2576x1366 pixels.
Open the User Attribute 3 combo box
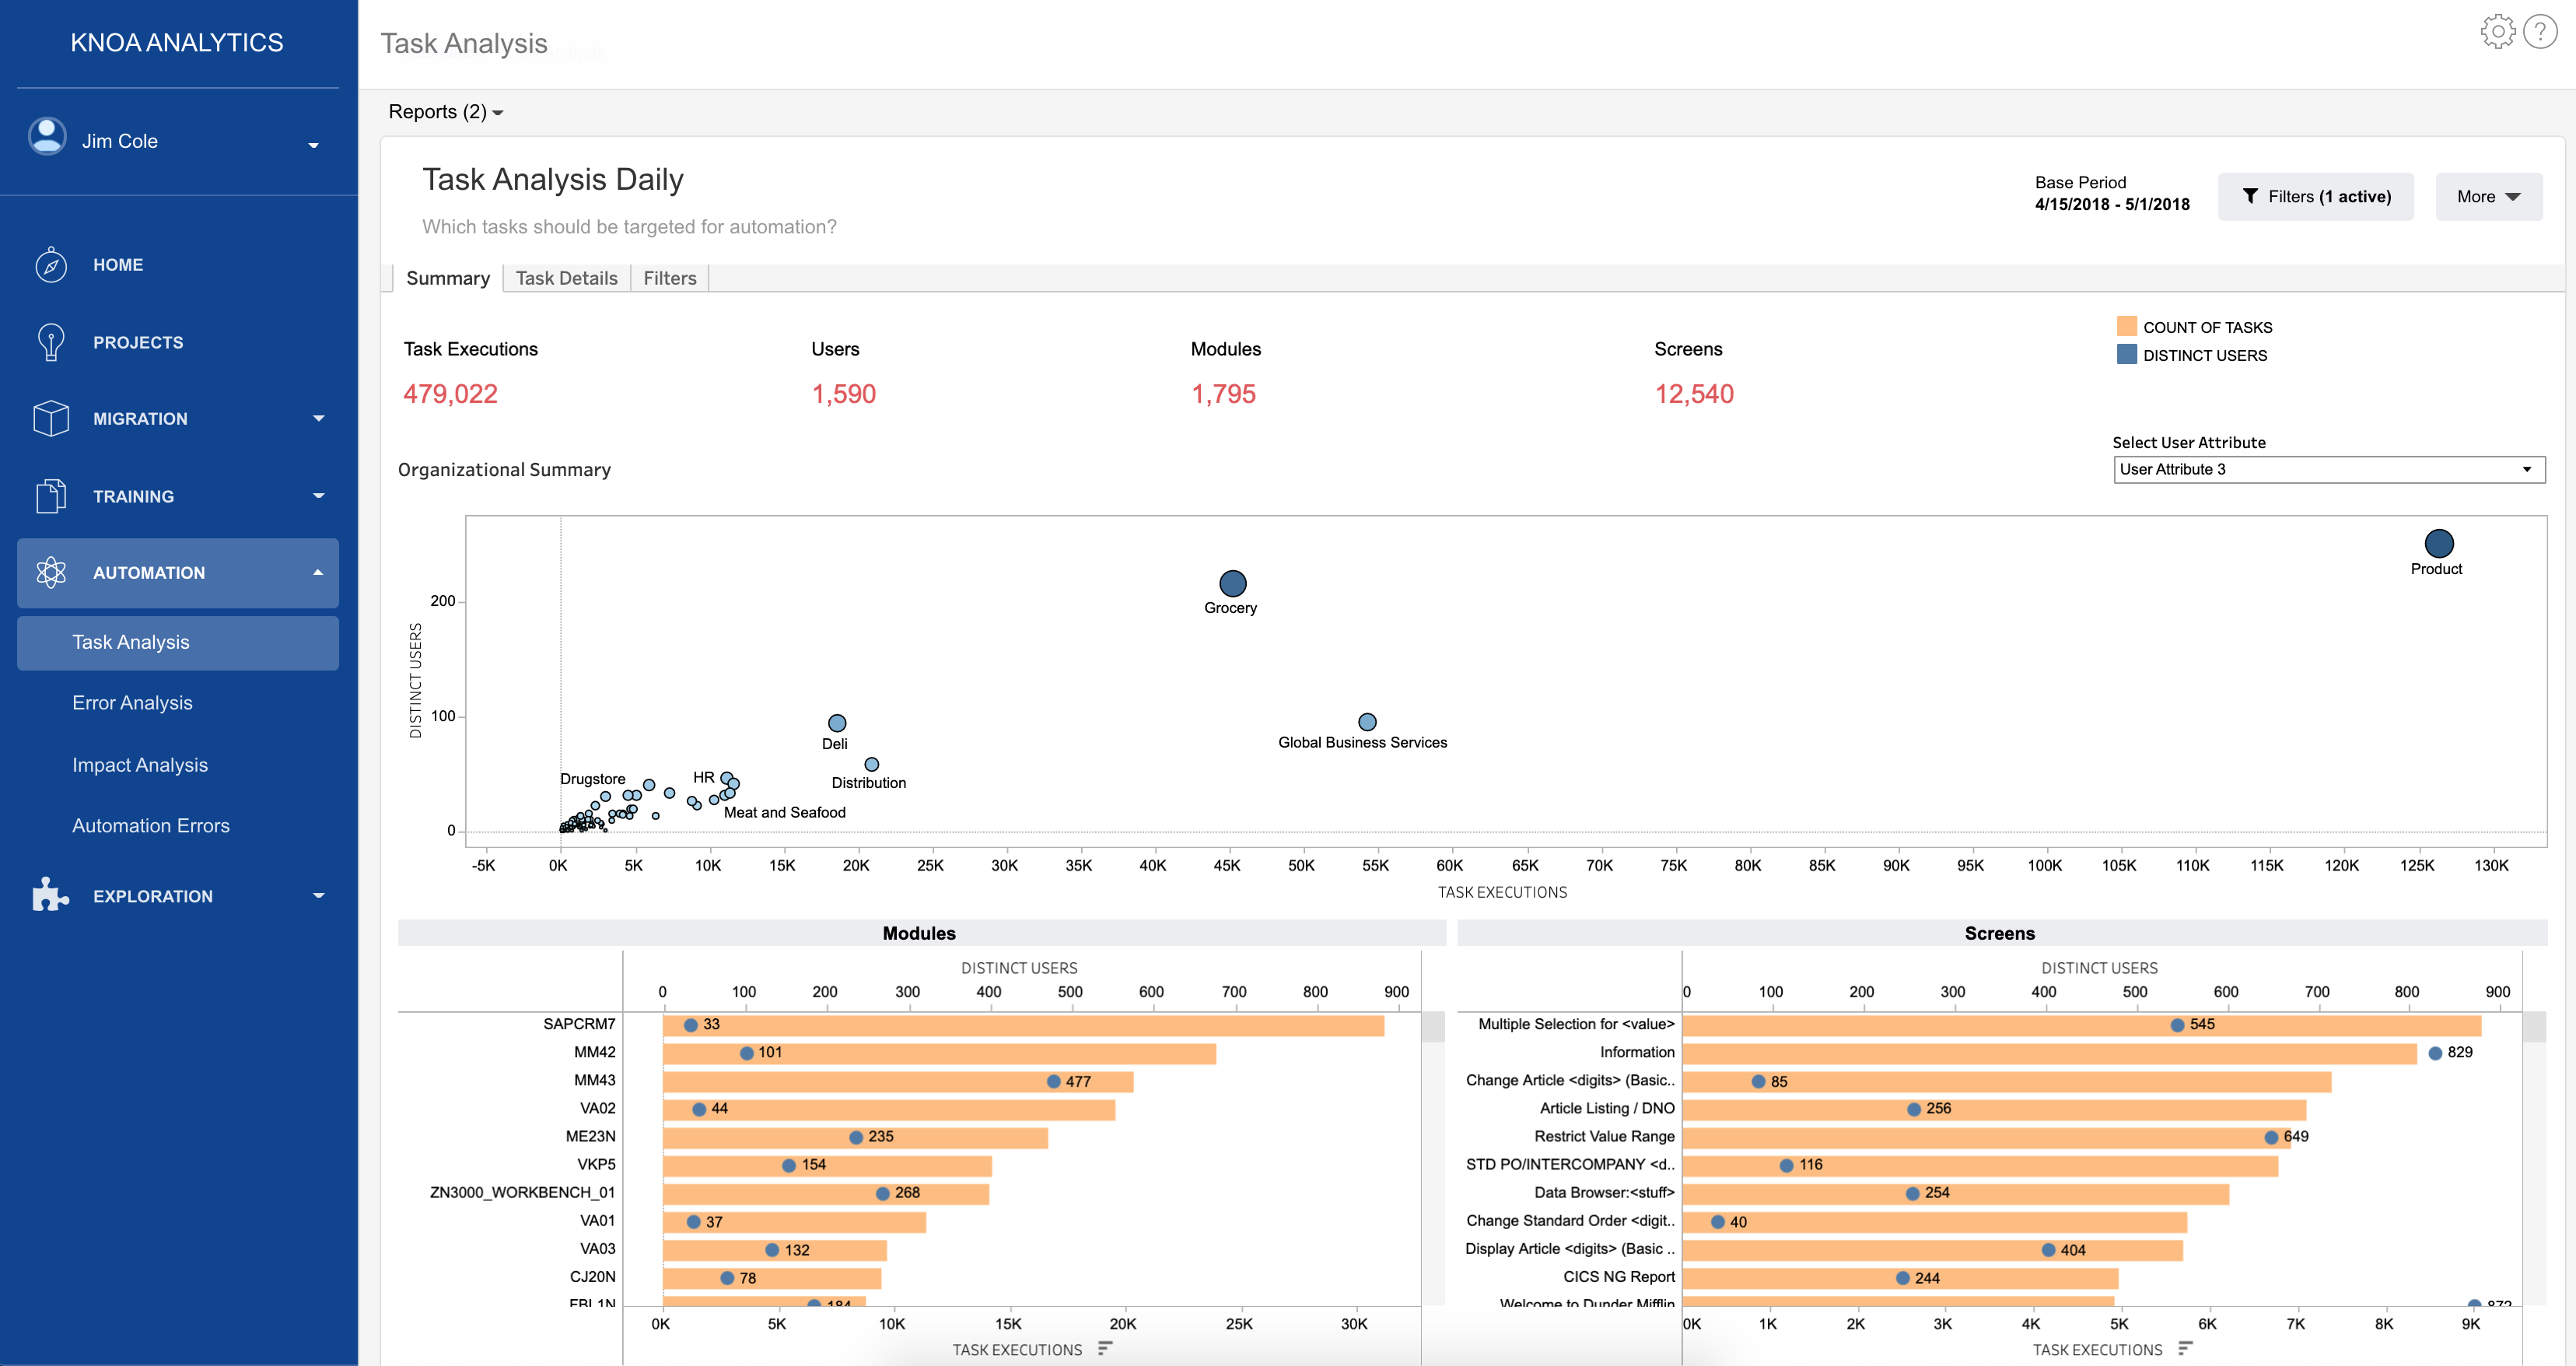(x=2328, y=469)
